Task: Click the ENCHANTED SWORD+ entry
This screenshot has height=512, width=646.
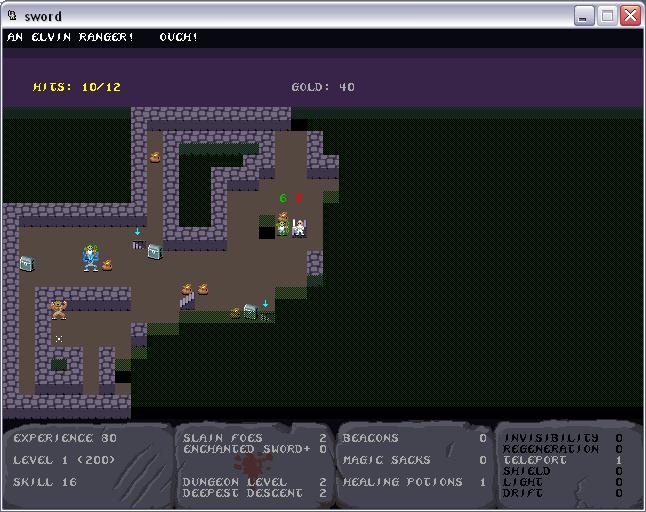Action: pos(254,449)
